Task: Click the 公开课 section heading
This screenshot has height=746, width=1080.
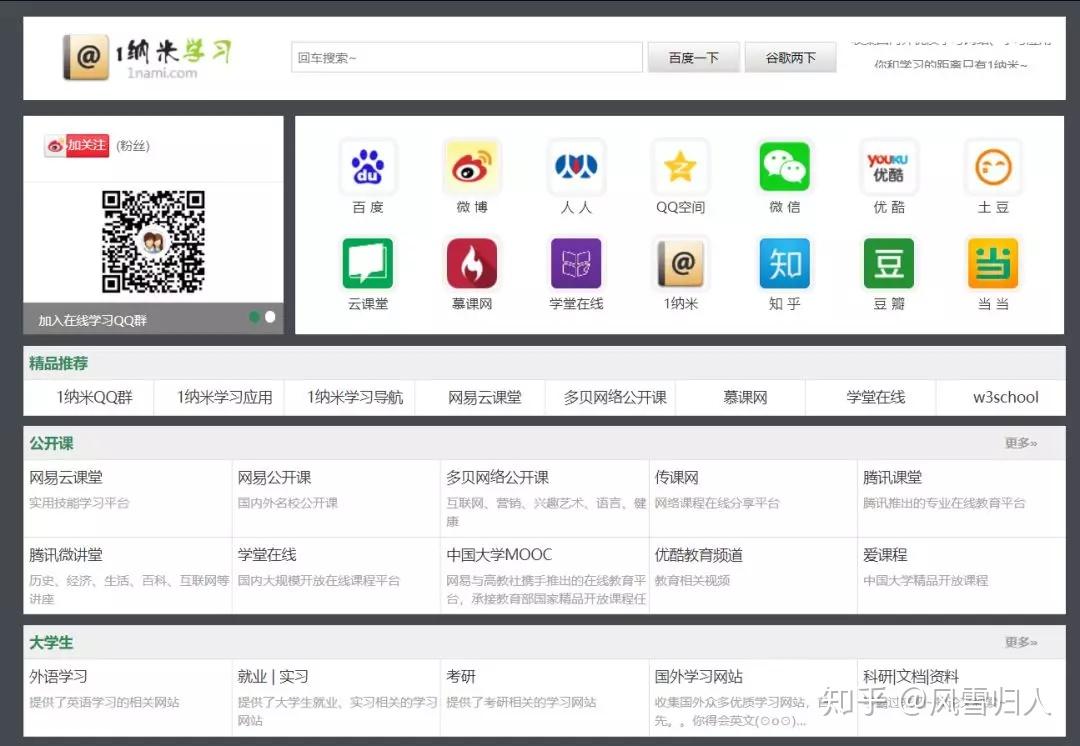Action: (51, 443)
